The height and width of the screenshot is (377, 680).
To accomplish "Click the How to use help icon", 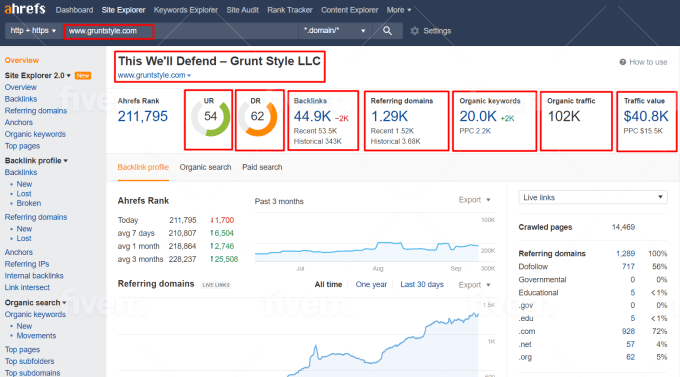I will click(623, 62).
